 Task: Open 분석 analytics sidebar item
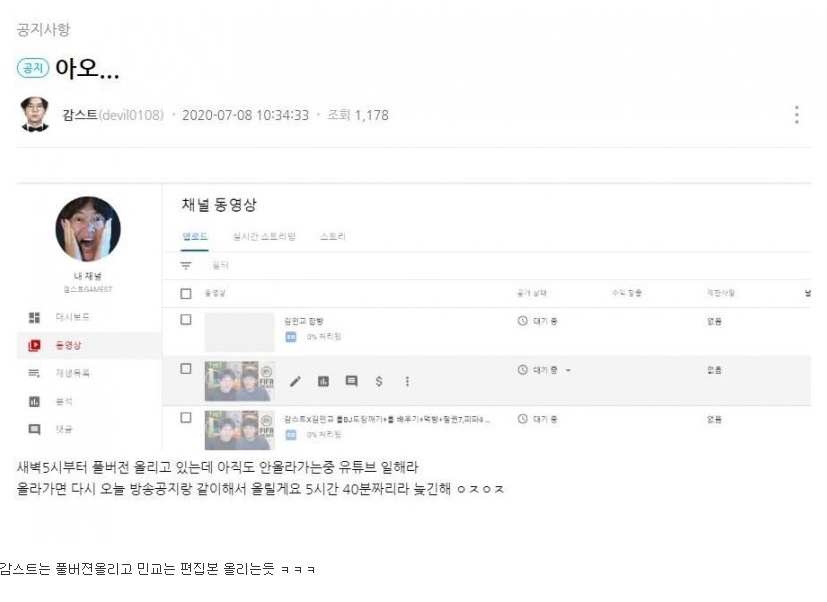click(x=63, y=402)
